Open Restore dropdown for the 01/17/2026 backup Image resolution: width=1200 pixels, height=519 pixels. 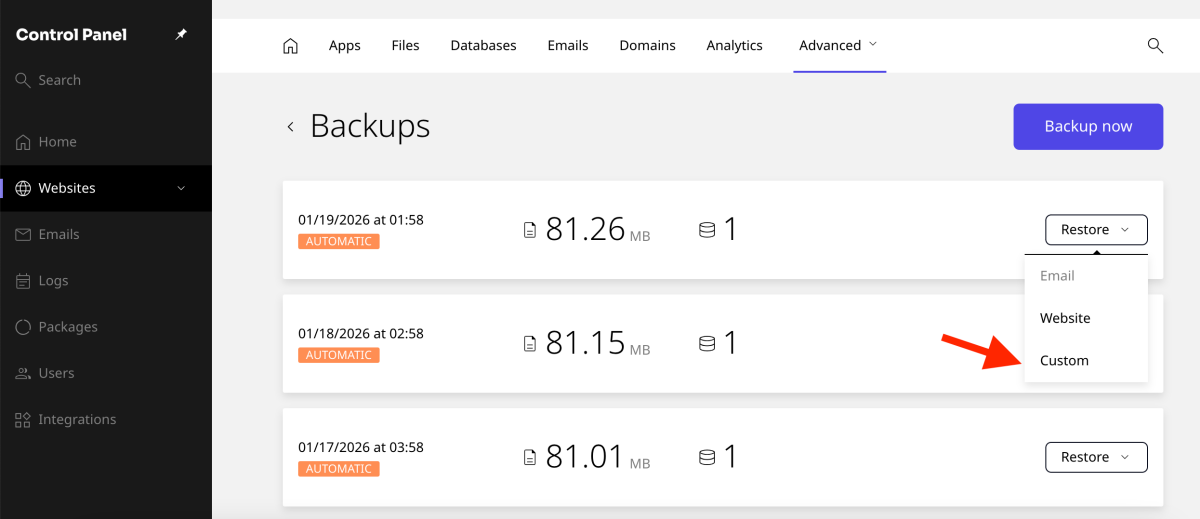1096,457
